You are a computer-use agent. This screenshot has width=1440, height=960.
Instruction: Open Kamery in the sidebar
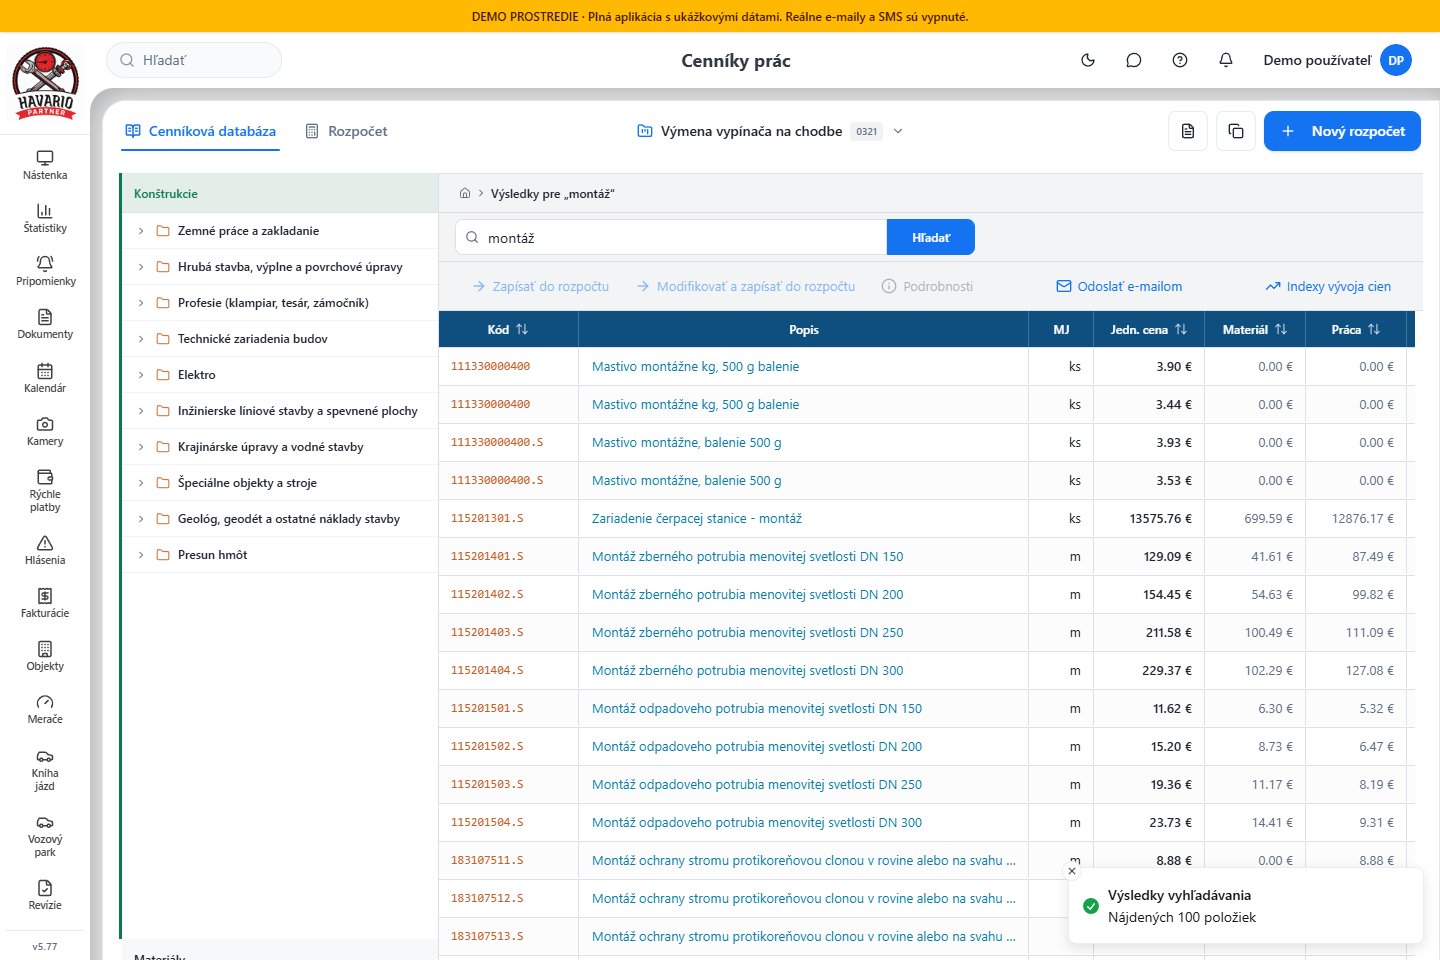pos(45,431)
